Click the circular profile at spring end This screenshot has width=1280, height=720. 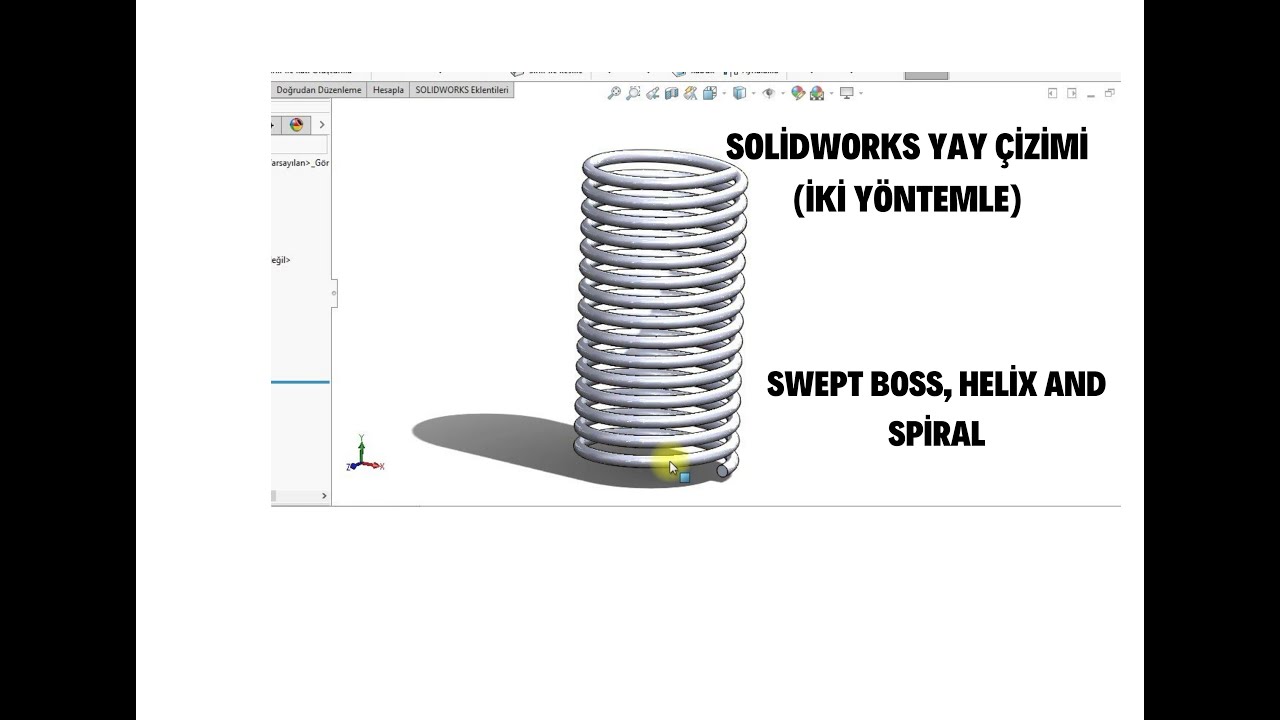tap(723, 470)
